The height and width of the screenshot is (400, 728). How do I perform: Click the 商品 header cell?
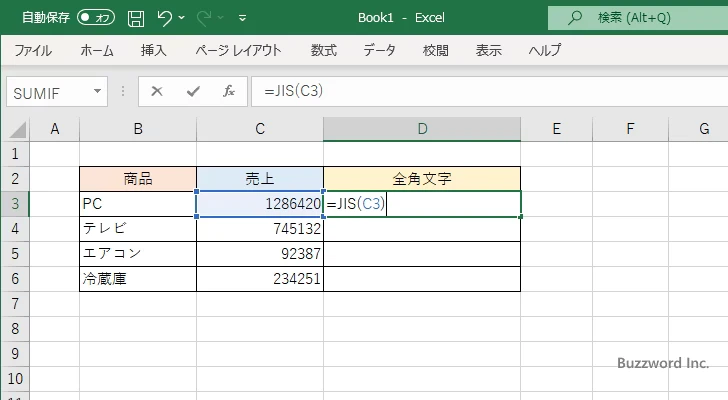(x=138, y=179)
